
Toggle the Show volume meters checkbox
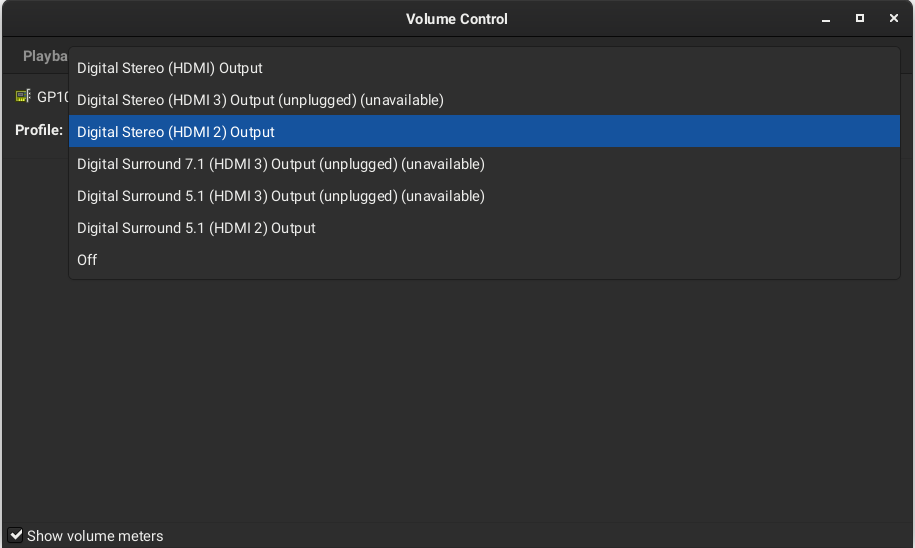[16, 535]
